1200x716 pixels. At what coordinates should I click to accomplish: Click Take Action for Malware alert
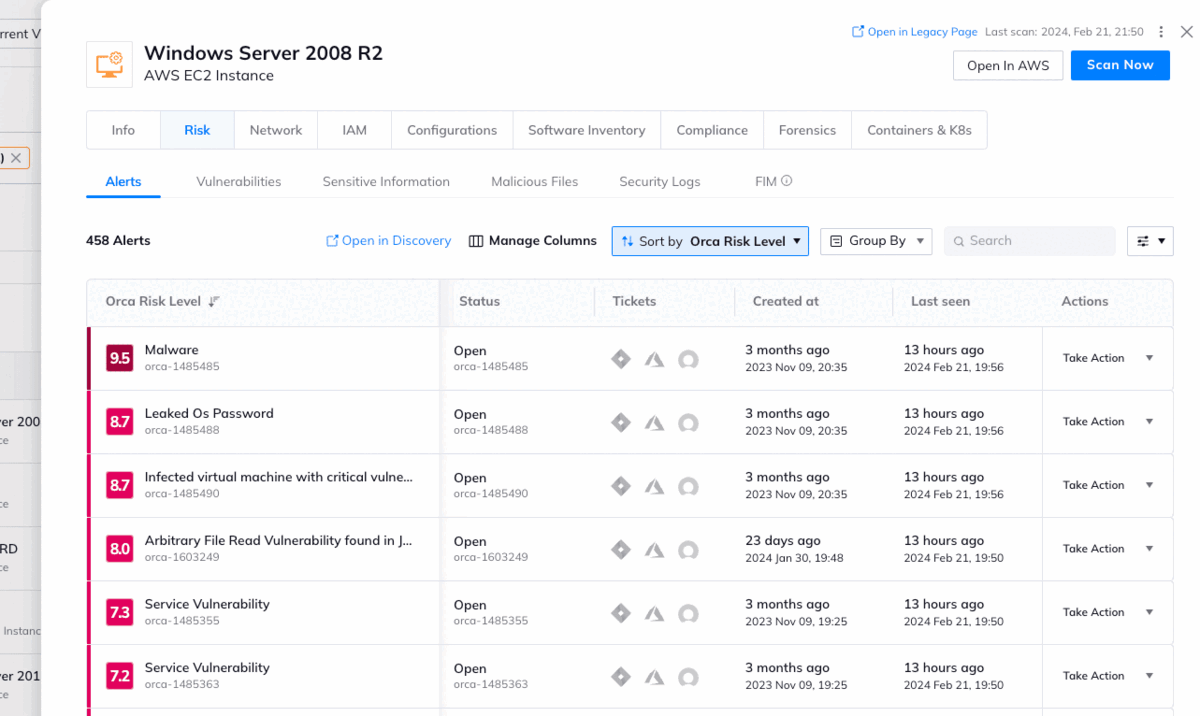[x=1093, y=358]
